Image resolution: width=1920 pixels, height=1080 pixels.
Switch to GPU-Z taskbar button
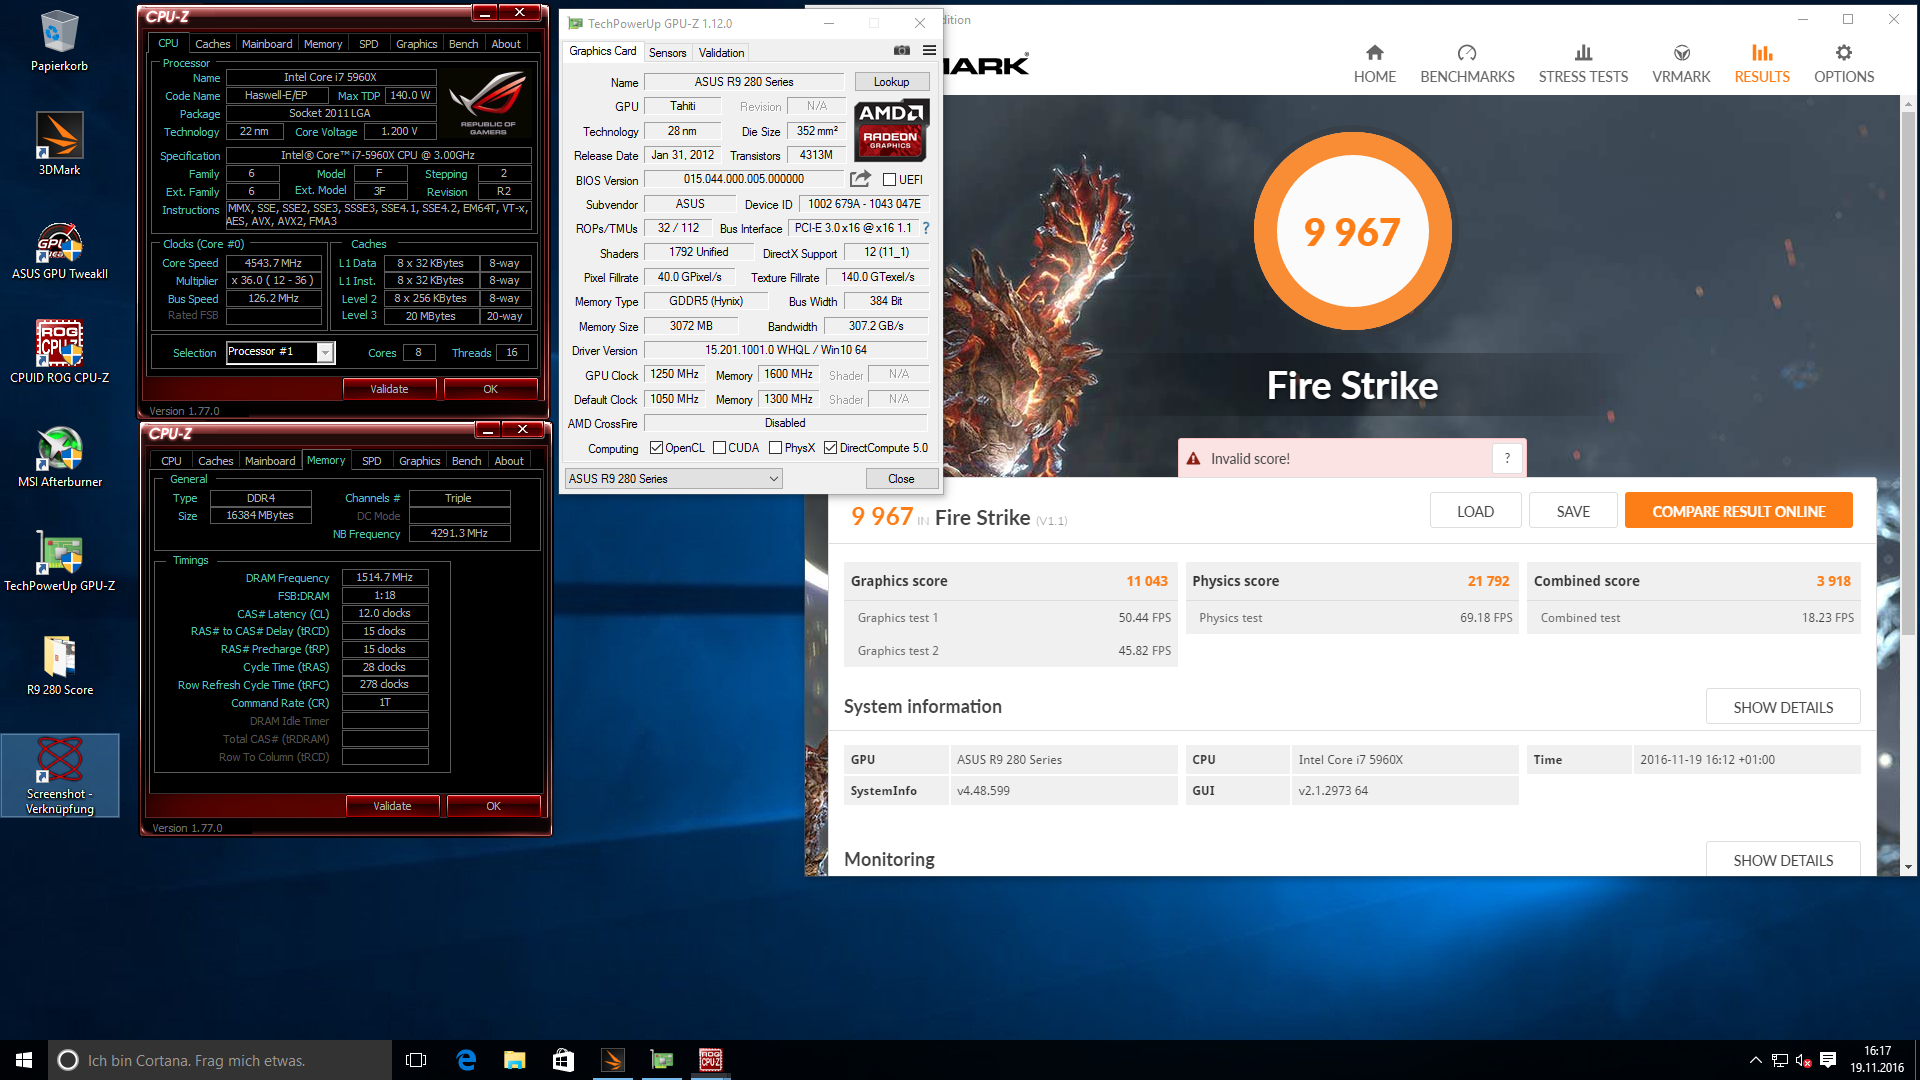point(661,1060)
